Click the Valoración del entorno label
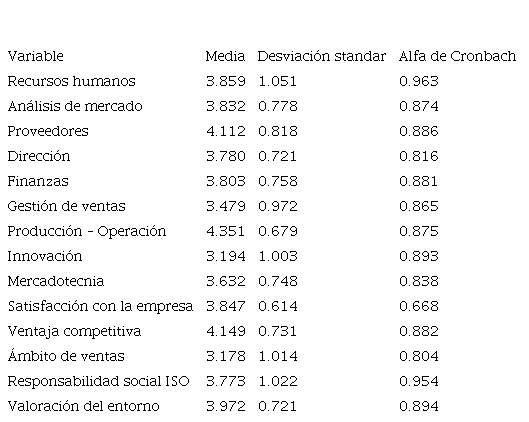529x422 pixels. 83,406
